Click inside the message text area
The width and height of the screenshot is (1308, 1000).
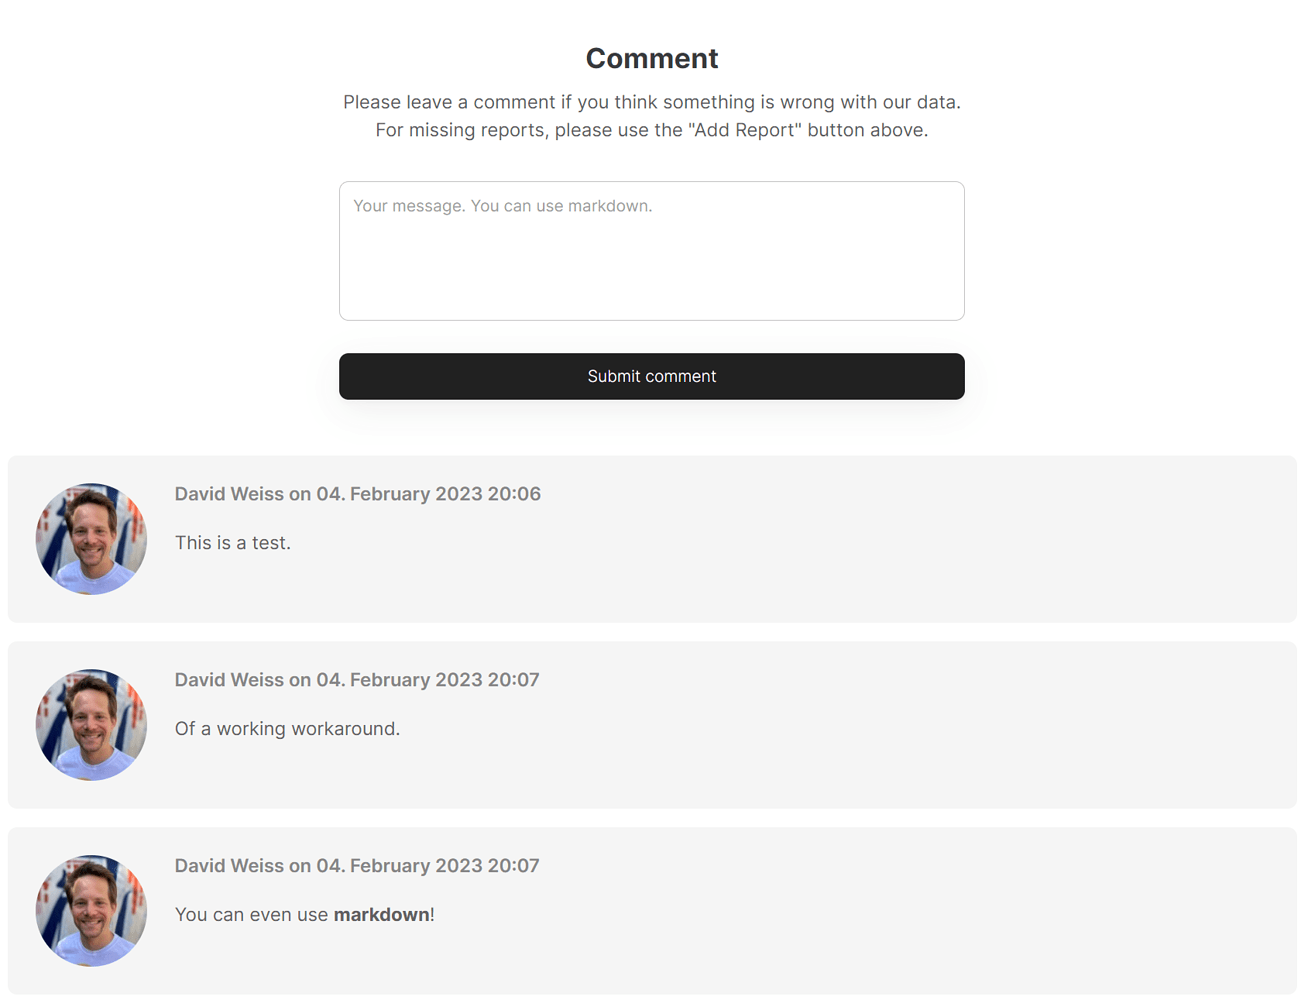[x=652, y=250]
